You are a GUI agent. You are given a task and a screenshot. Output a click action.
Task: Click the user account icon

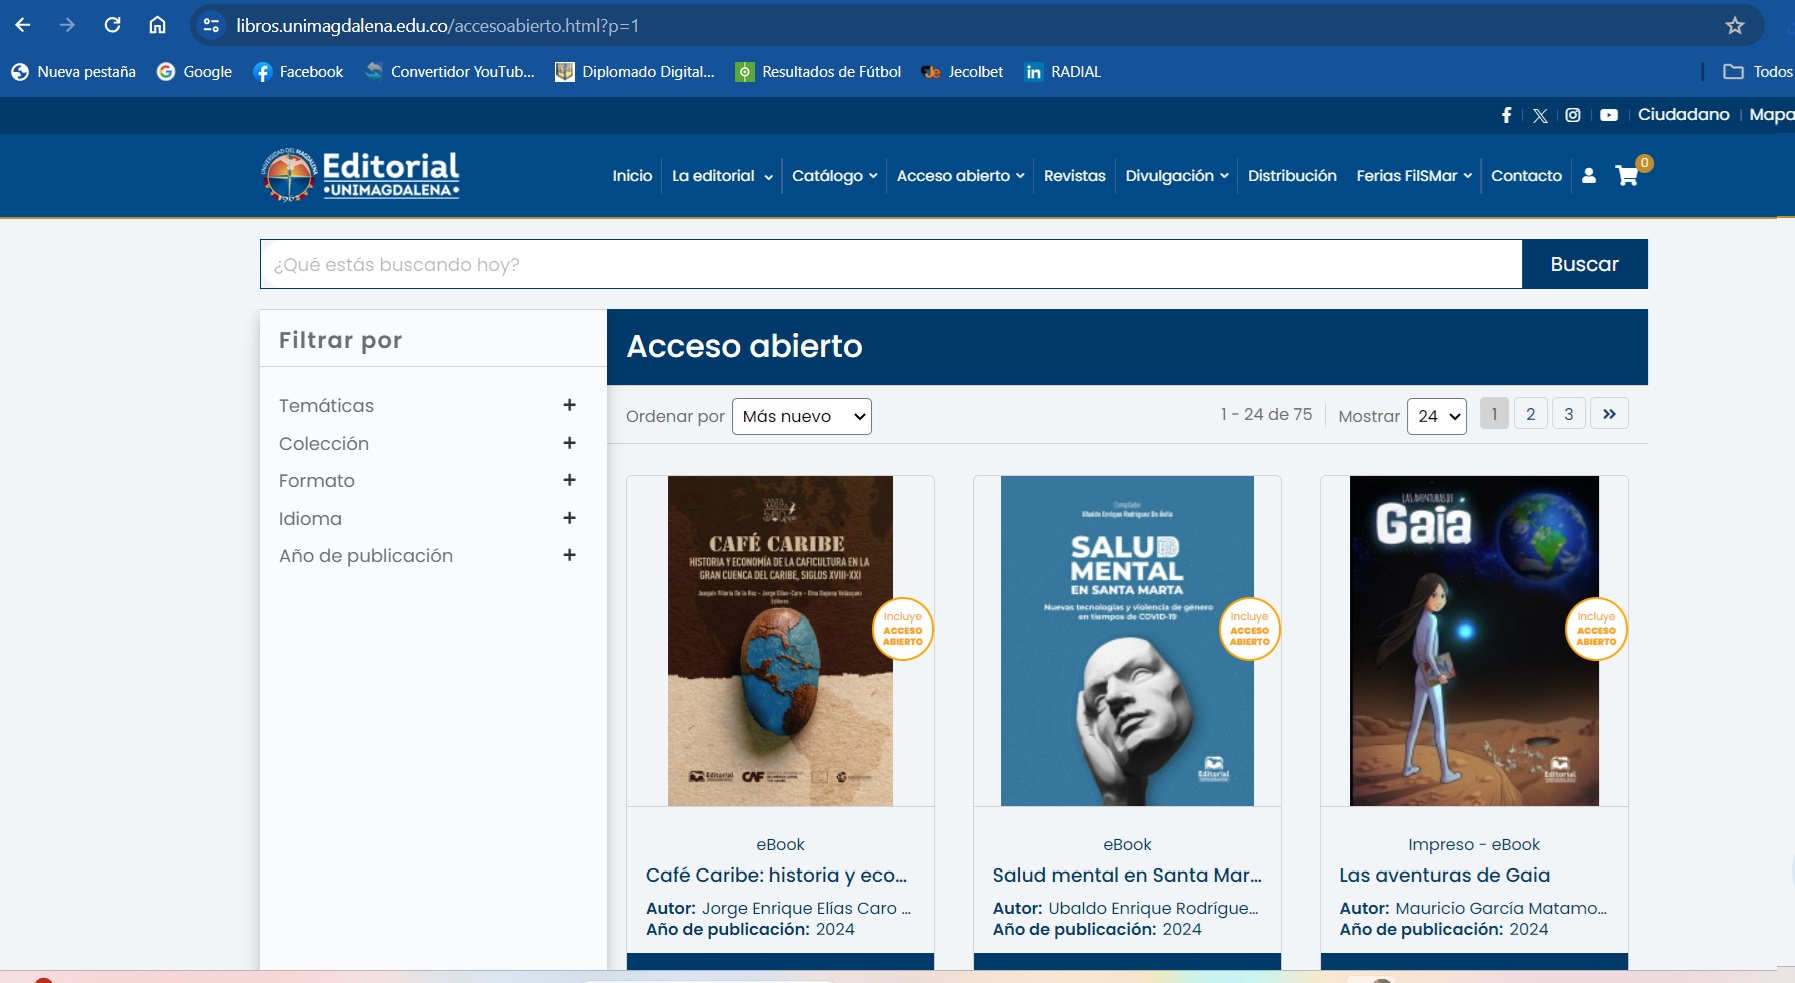[1589, 176]
